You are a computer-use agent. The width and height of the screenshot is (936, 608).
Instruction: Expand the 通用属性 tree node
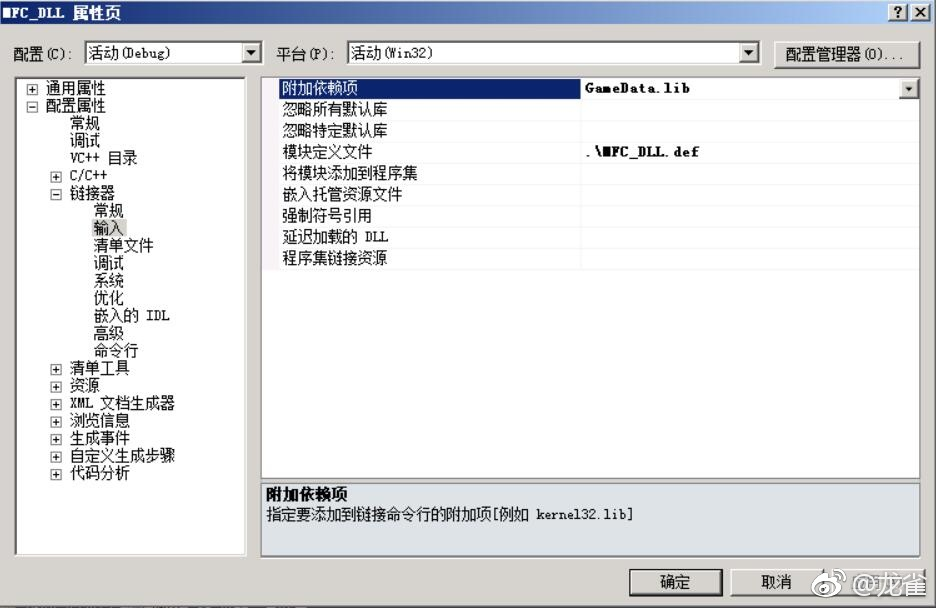(32, 89)
